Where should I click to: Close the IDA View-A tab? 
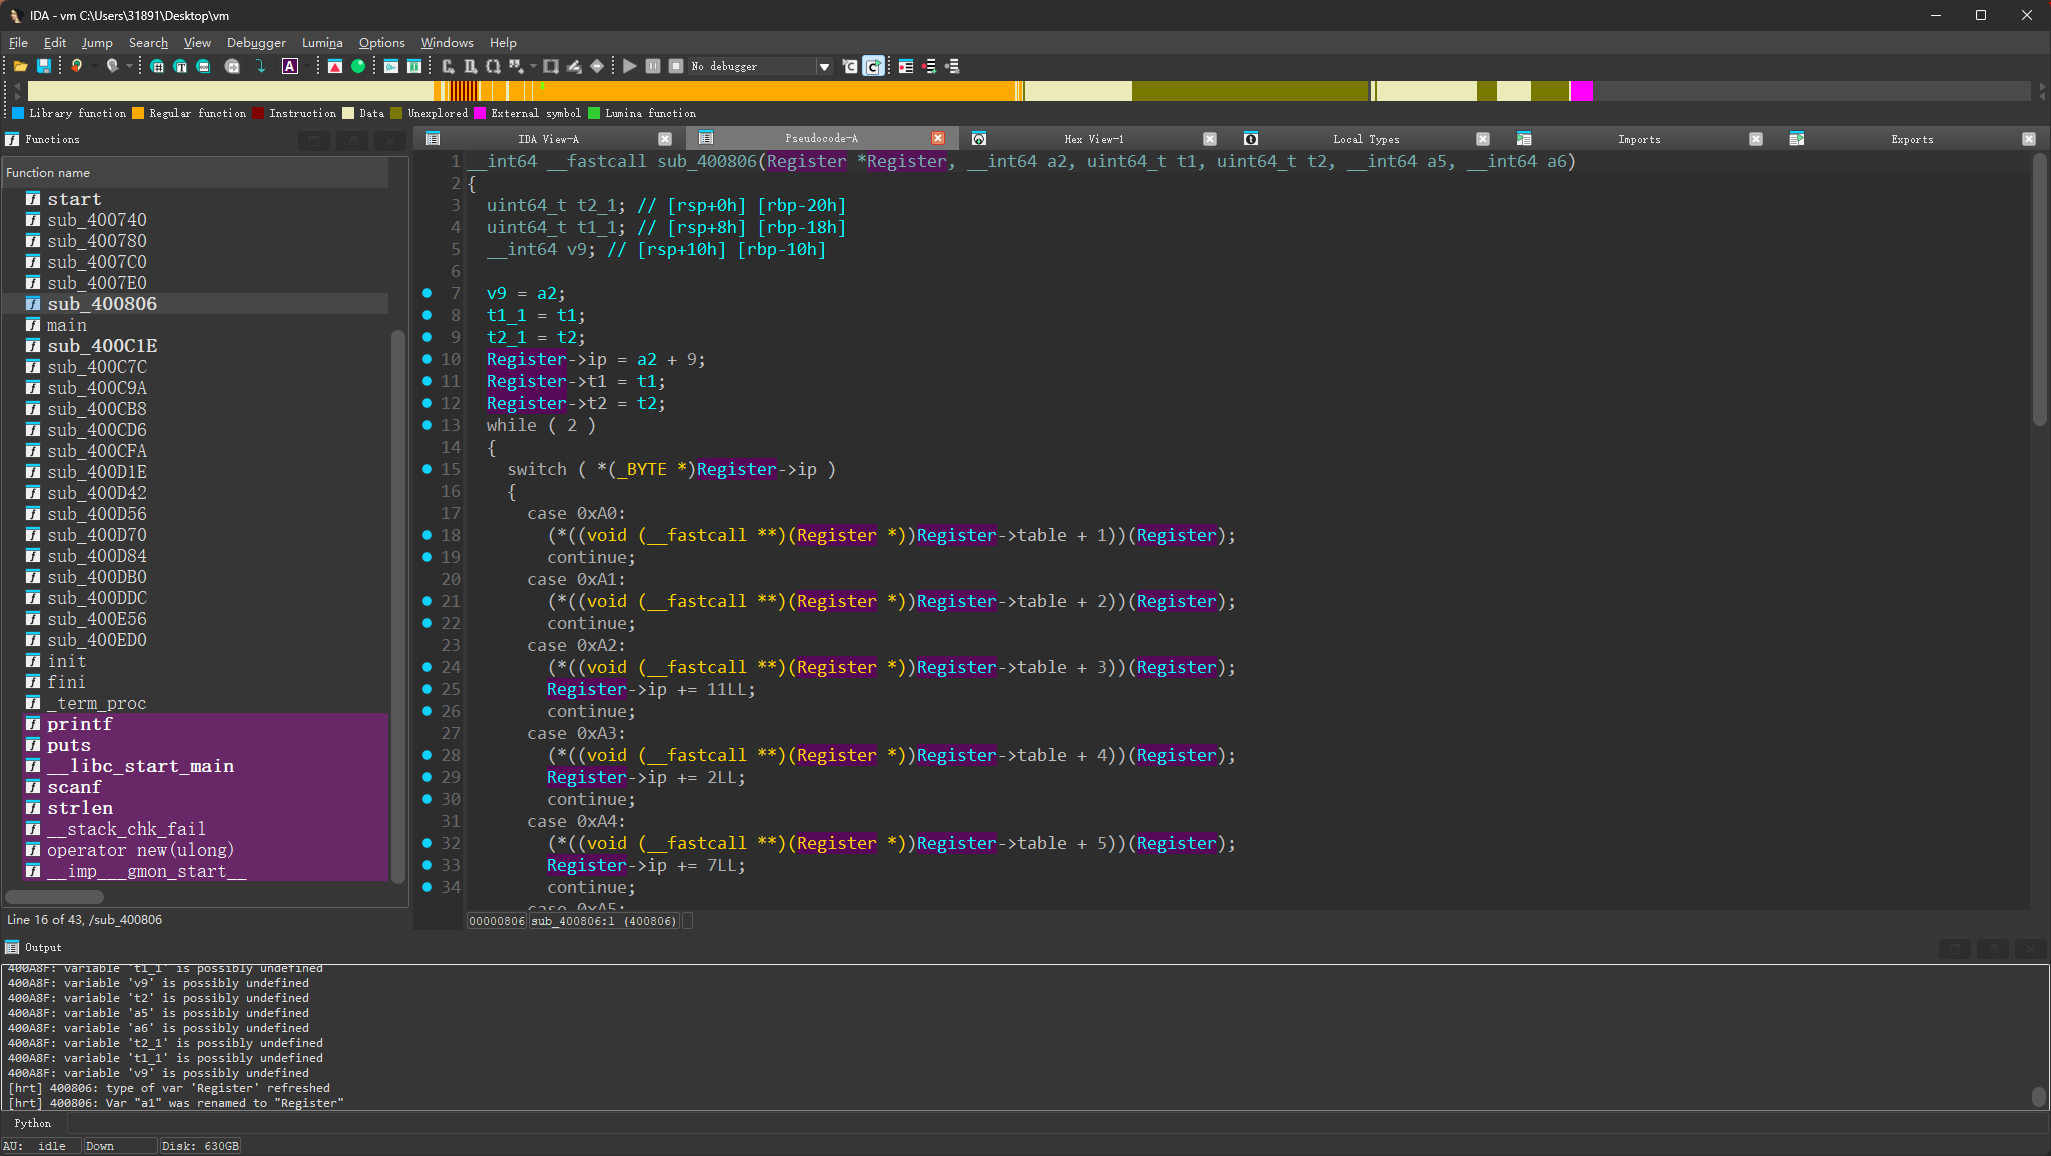click(665, 139)
